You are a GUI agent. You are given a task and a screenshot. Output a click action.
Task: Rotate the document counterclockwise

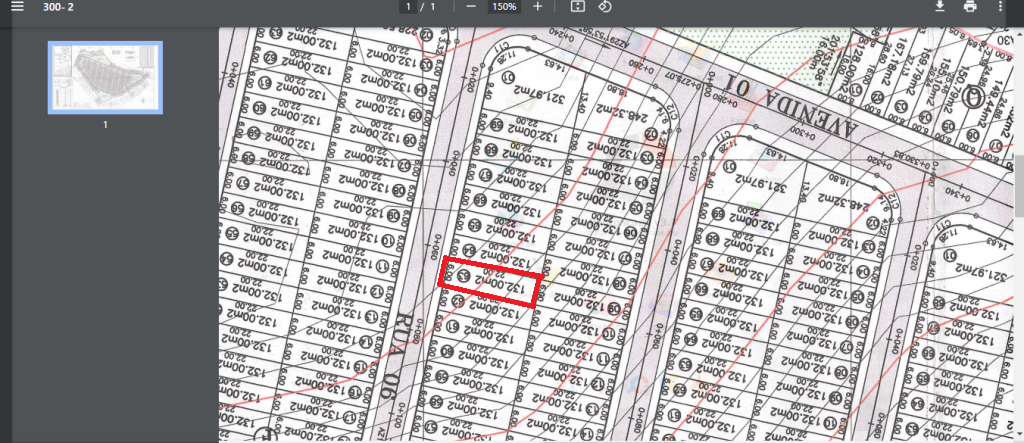(604, 7)
